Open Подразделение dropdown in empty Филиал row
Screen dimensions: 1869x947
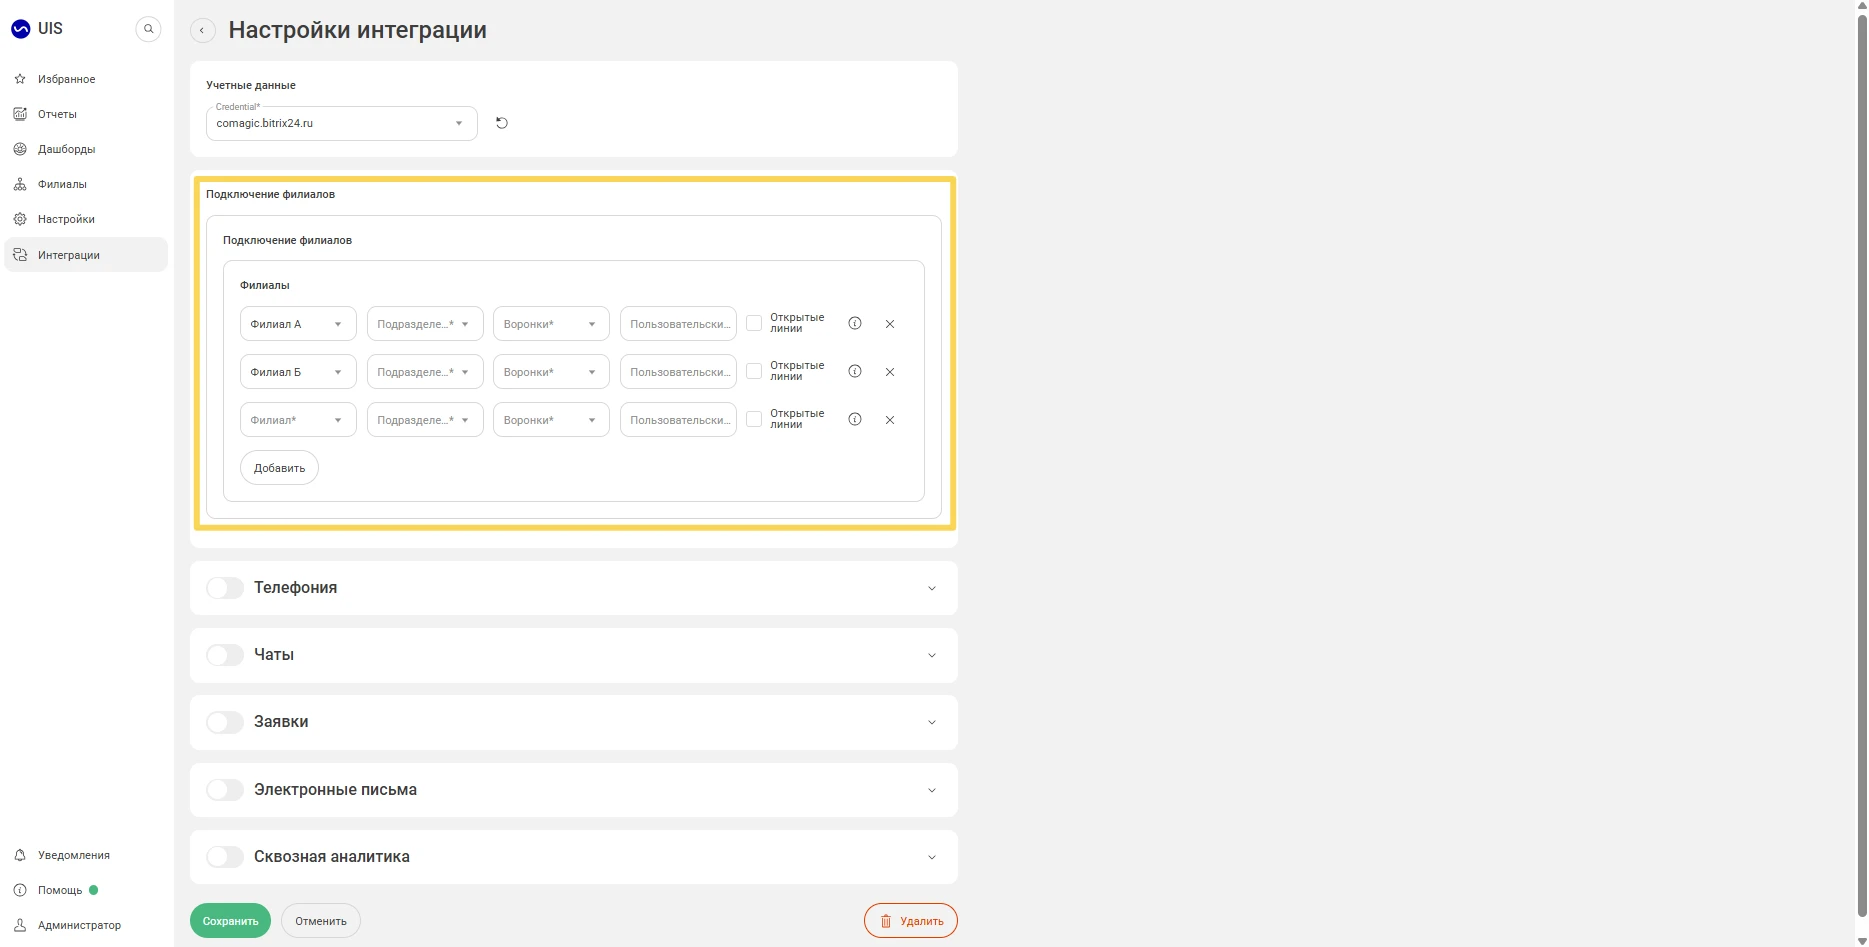(425, 420)
